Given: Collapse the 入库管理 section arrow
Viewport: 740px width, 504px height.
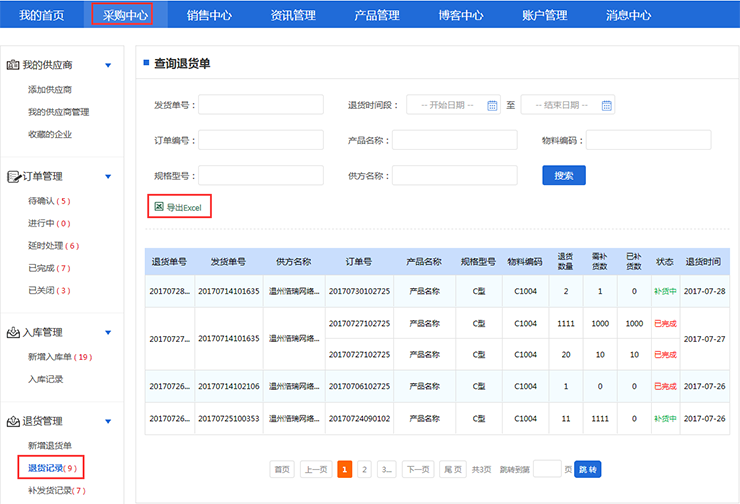Looking at the screenshot, I should tap(108, 333).
